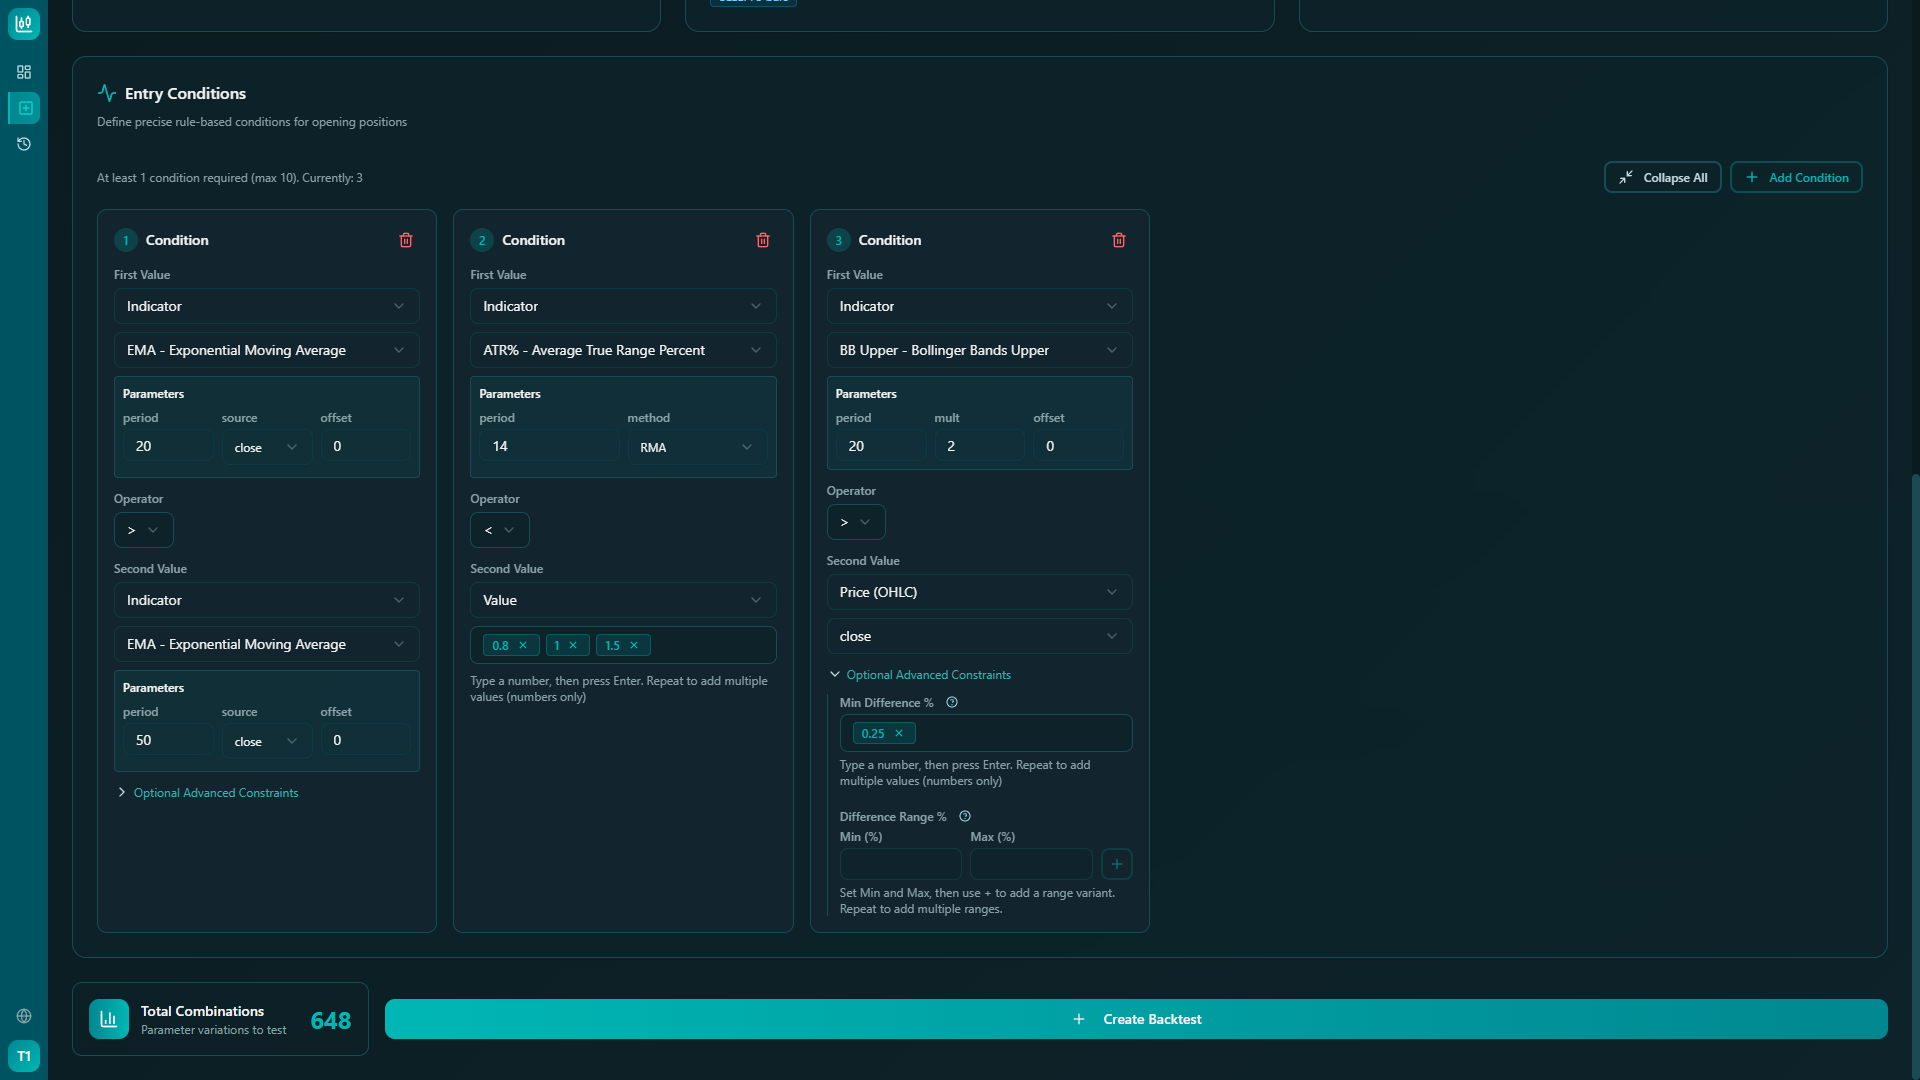Select the new backtest icon in sidebar
This screenshot has width=1920, height=1080.
pyautogui.click(x=26, y=108)
